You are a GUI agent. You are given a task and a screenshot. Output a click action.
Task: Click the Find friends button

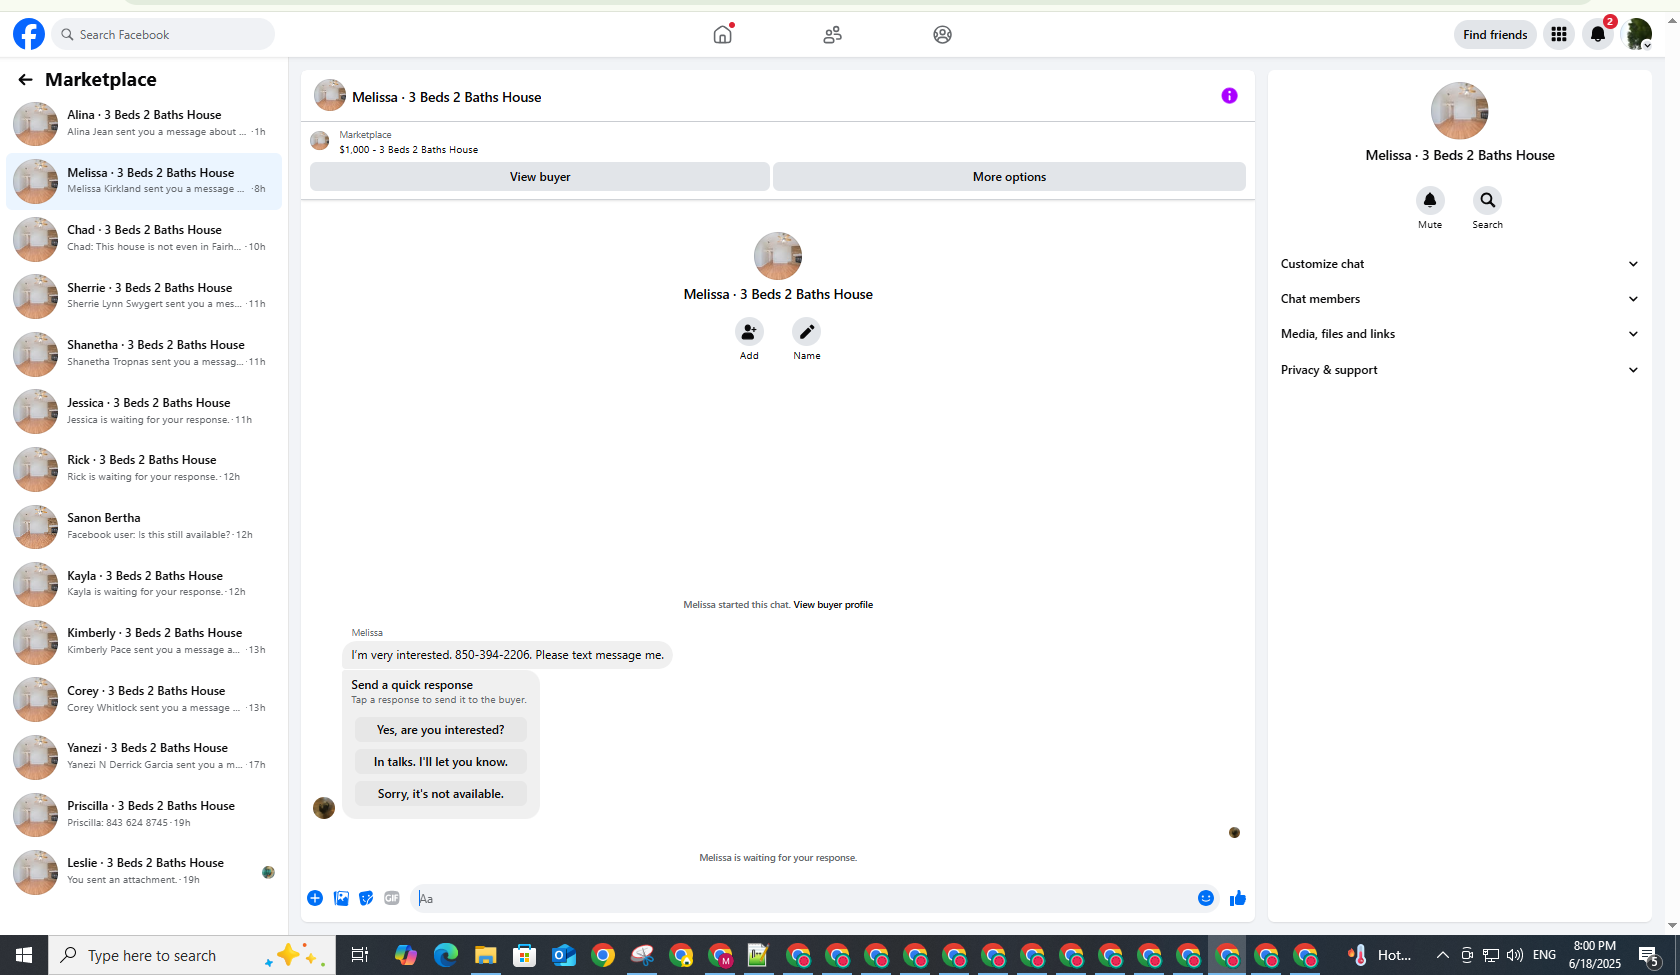[x=1495, y=35]
